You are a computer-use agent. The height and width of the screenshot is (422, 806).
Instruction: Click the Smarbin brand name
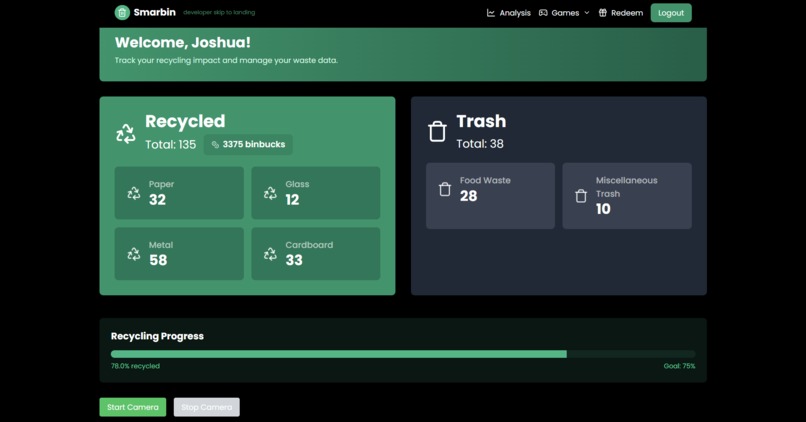155,12
